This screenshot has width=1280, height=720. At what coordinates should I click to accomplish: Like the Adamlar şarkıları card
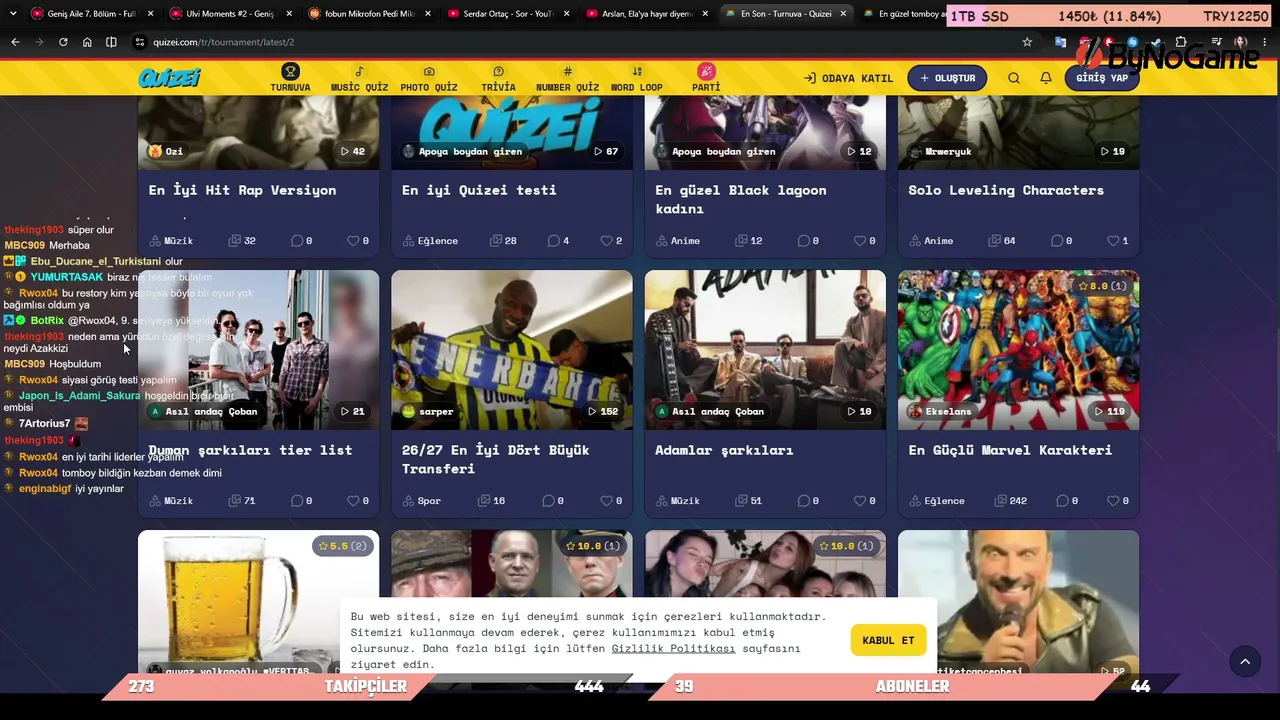(859, 501)
